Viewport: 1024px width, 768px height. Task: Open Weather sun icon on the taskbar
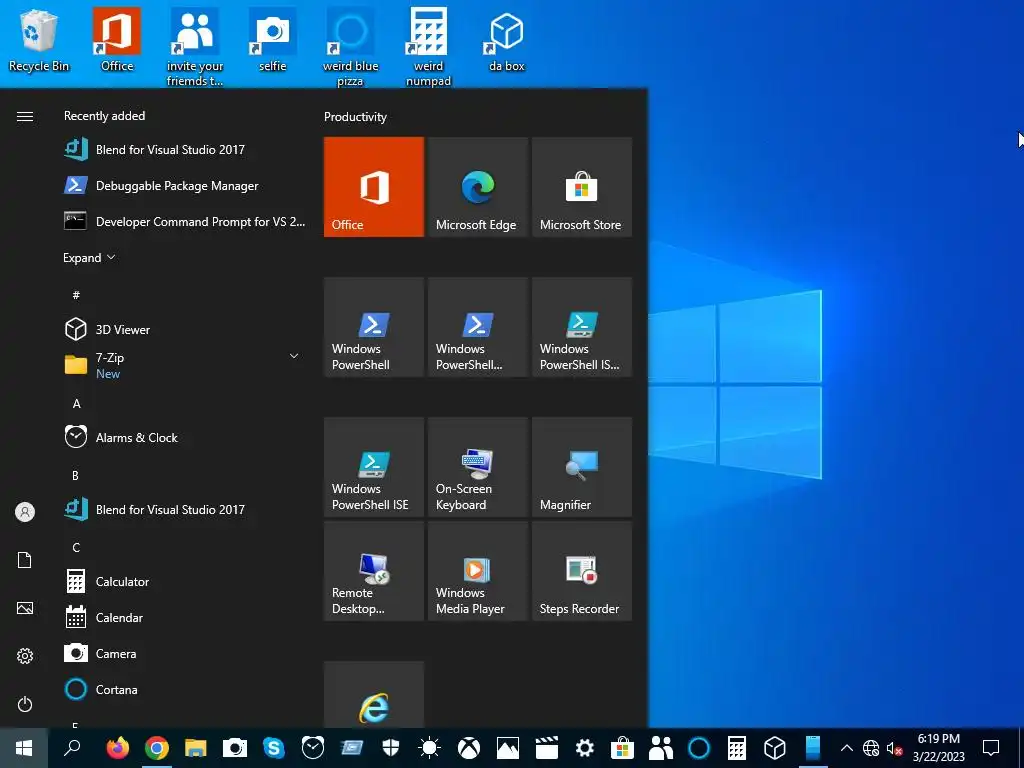pos(429,748)
